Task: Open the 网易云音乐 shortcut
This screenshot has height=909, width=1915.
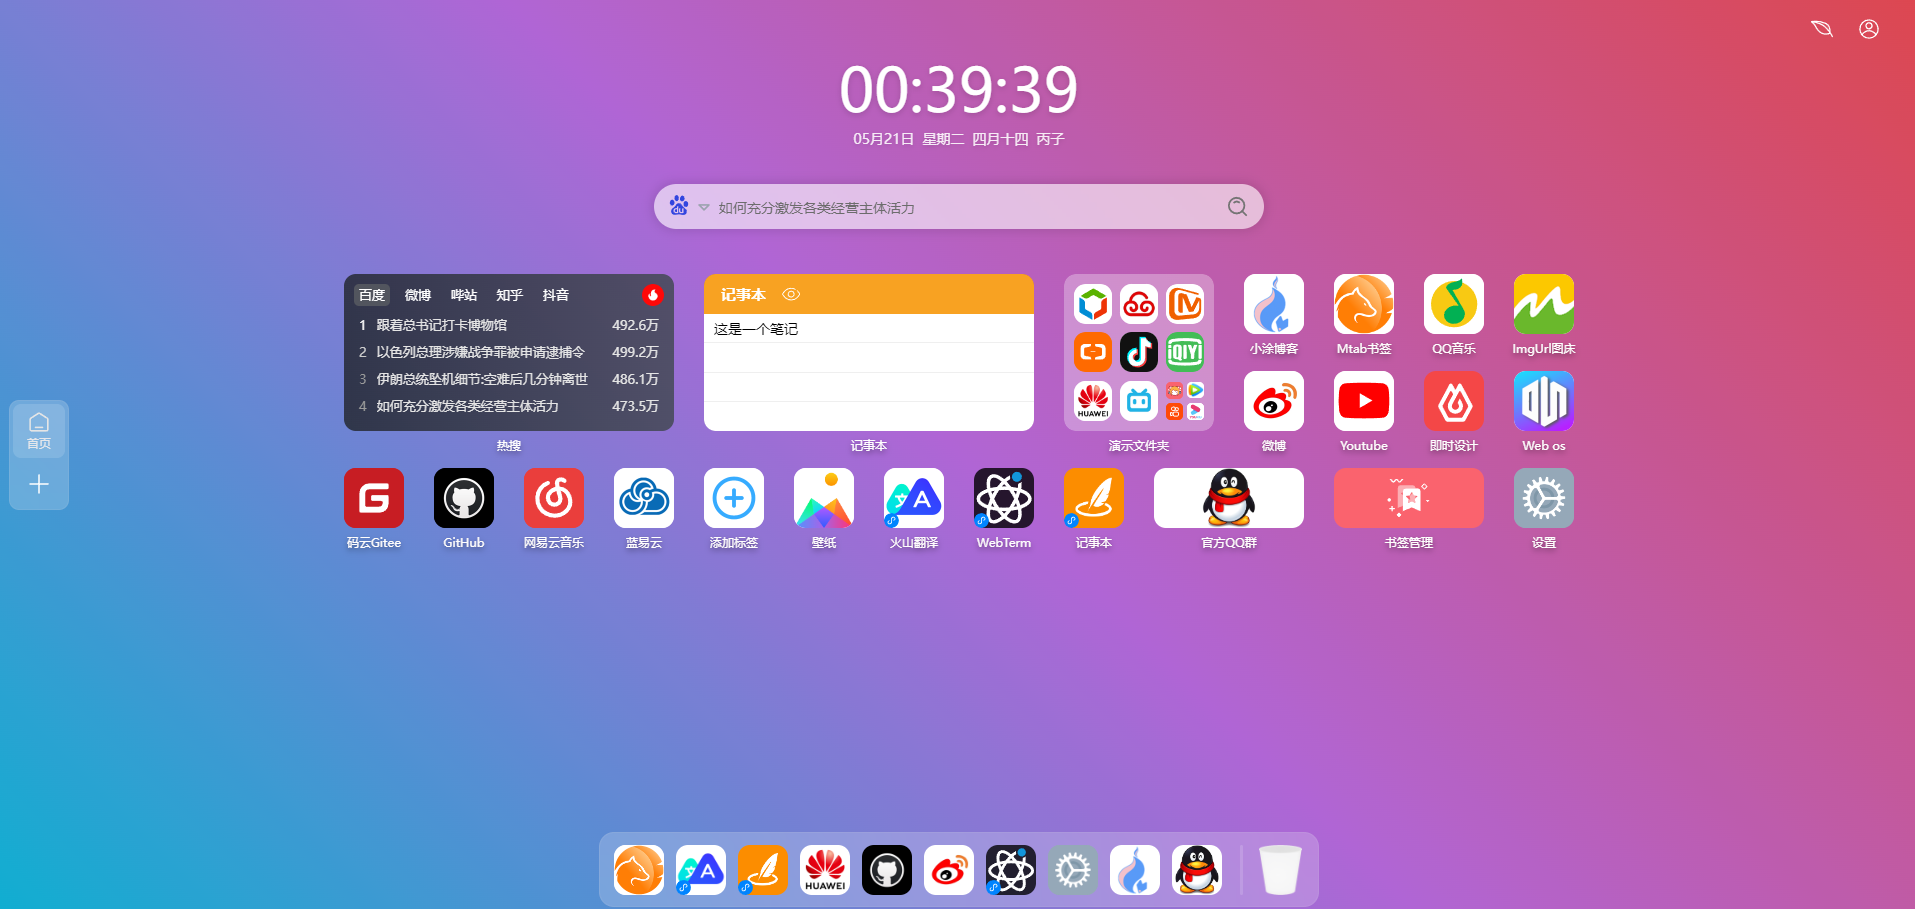Action: 553,498
